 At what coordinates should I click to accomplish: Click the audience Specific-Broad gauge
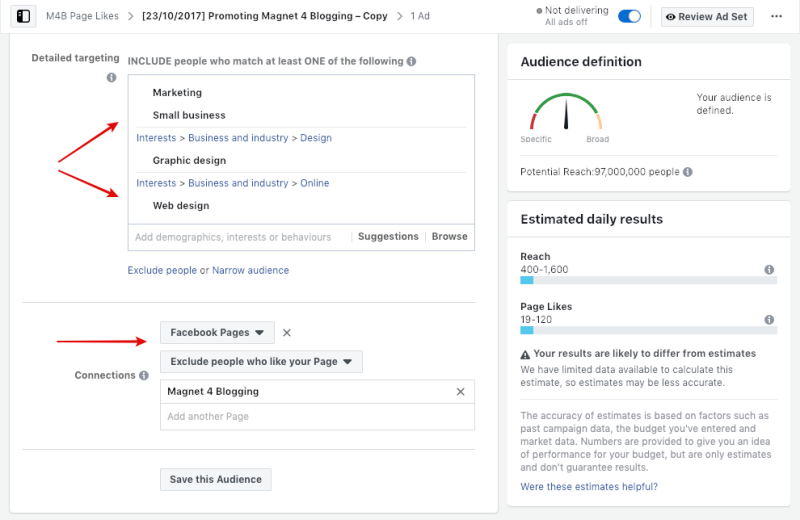click(566, 115)
